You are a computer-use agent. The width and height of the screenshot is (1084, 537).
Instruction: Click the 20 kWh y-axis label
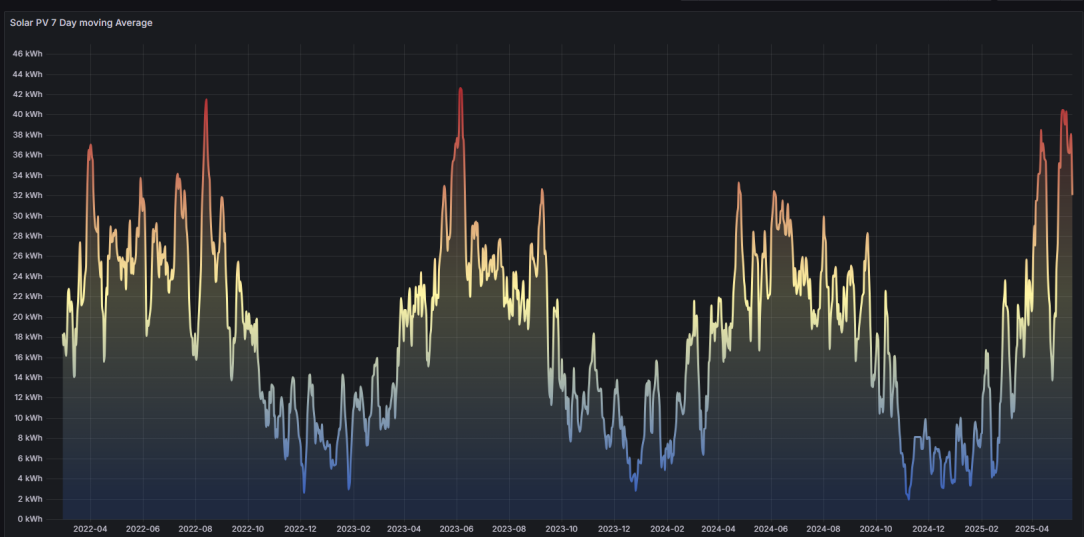click(28, 317)
